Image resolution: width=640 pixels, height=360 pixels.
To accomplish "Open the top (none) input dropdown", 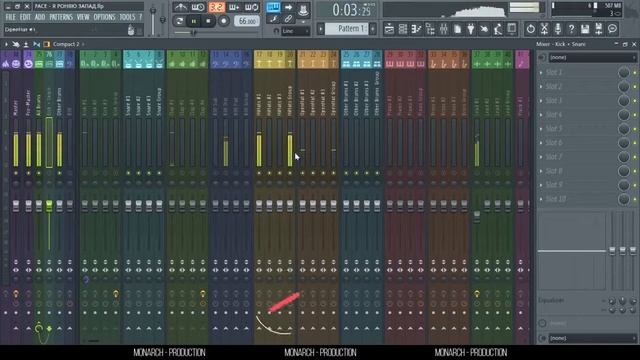I will 592,58.
